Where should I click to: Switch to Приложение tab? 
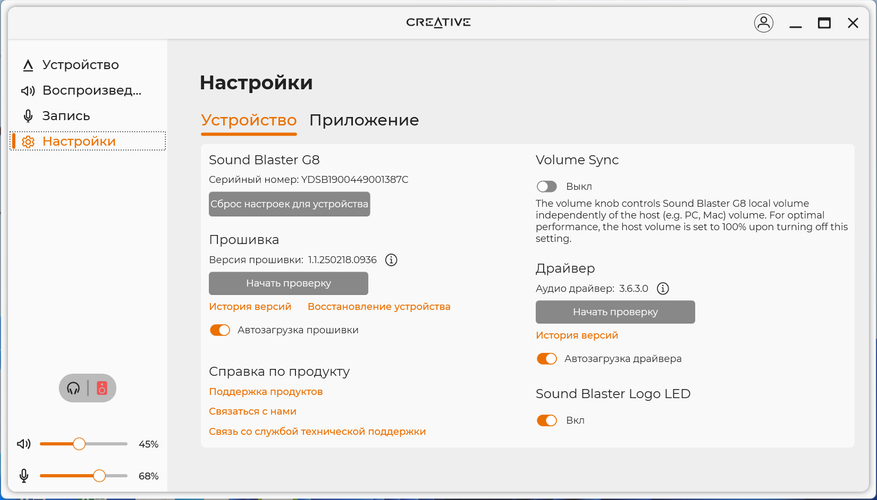pyautogui.click(x=364, y=120)
